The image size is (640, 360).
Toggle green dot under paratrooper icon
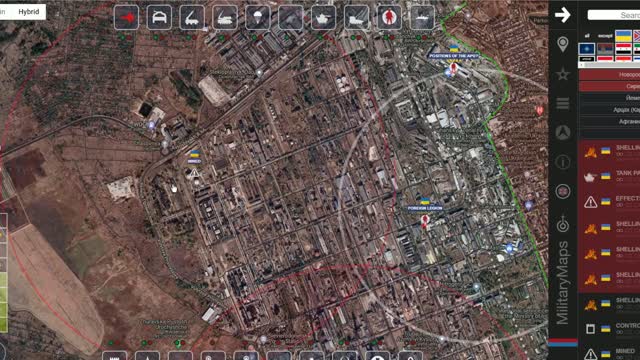click(254, 37)
